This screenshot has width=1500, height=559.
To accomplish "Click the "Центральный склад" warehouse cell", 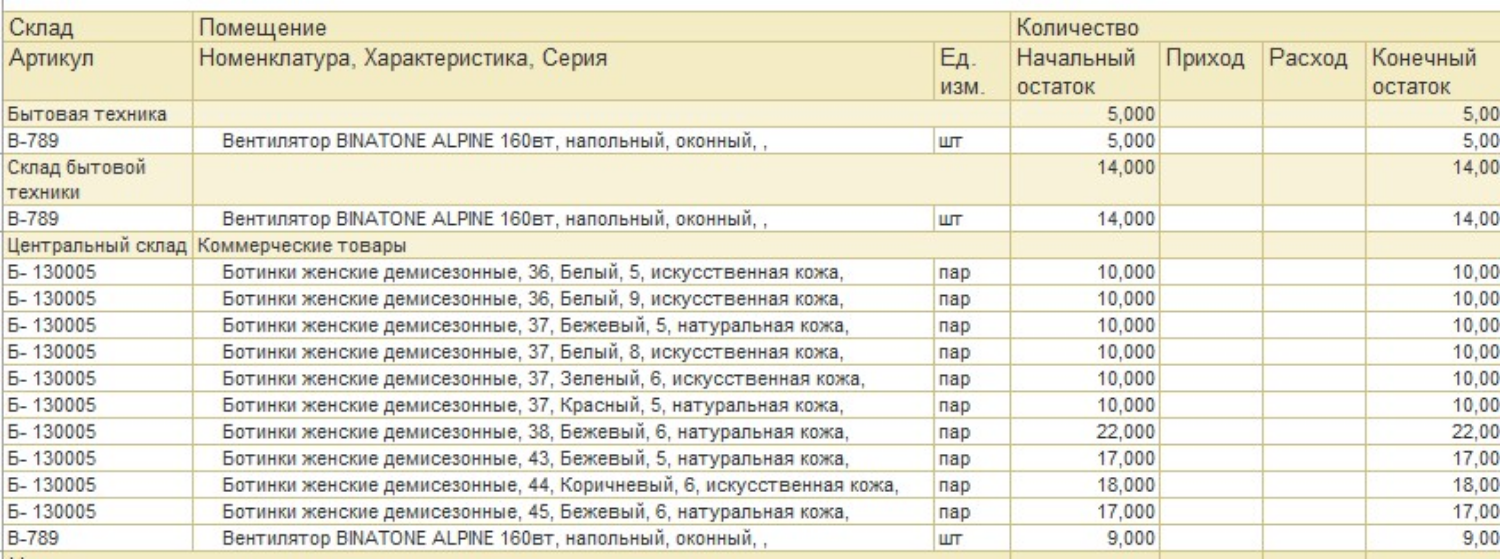I will tap(97, 245).
